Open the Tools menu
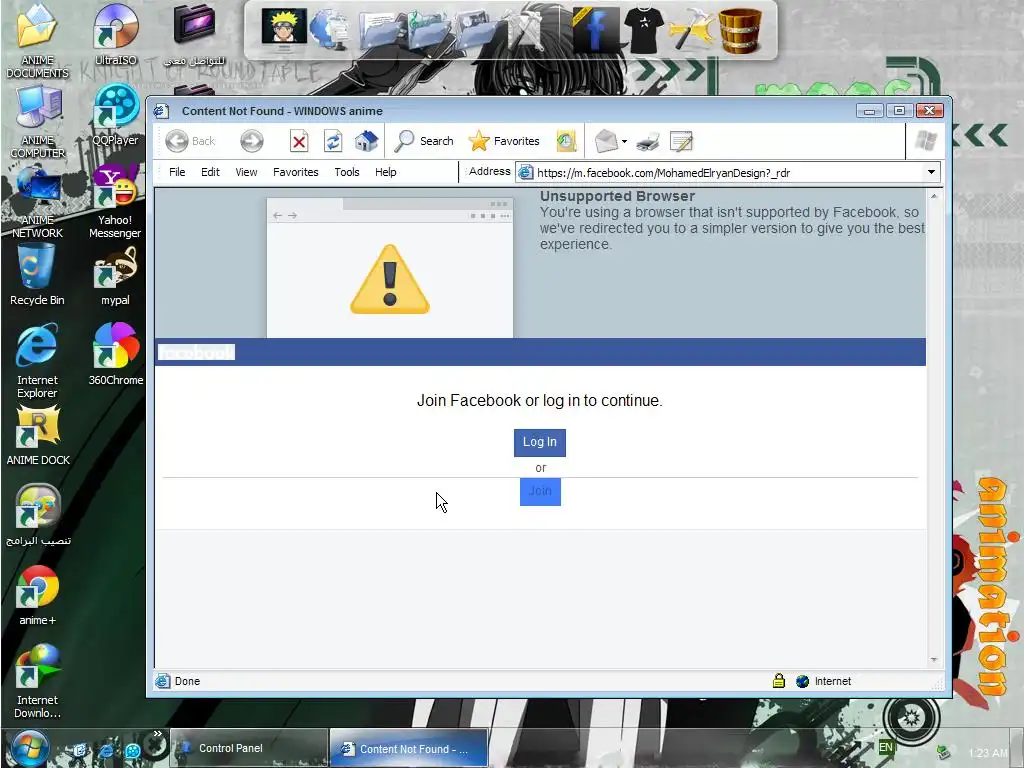 click(x=347, y=172)
